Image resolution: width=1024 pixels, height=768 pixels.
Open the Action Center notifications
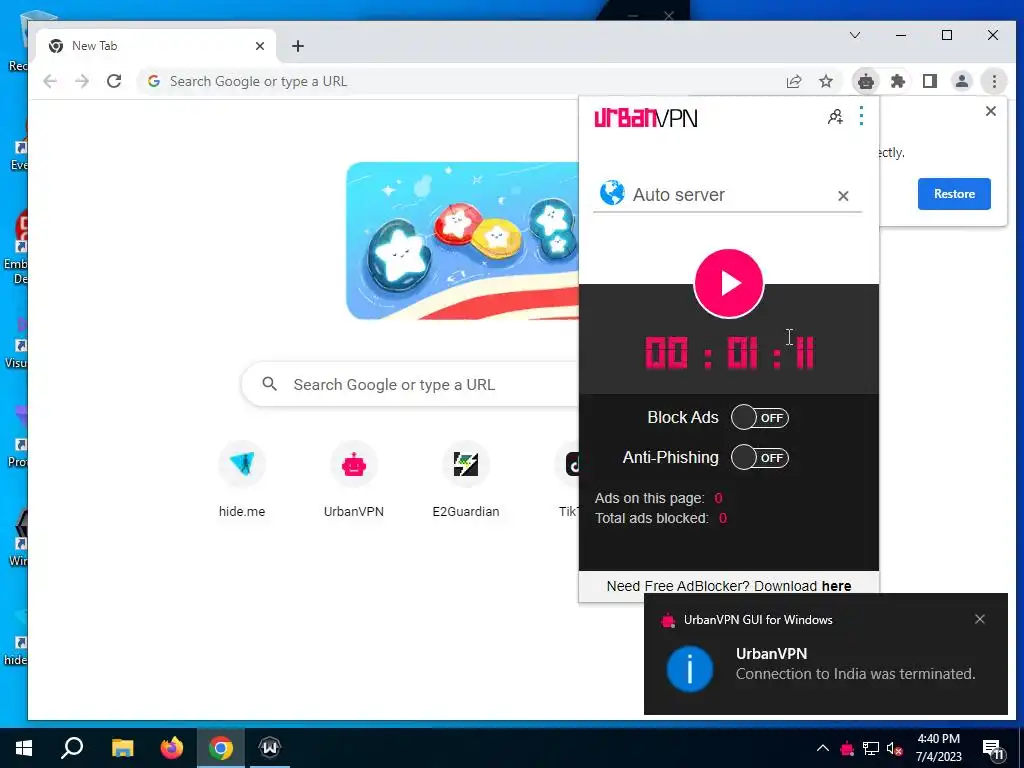tap(993, 749)
